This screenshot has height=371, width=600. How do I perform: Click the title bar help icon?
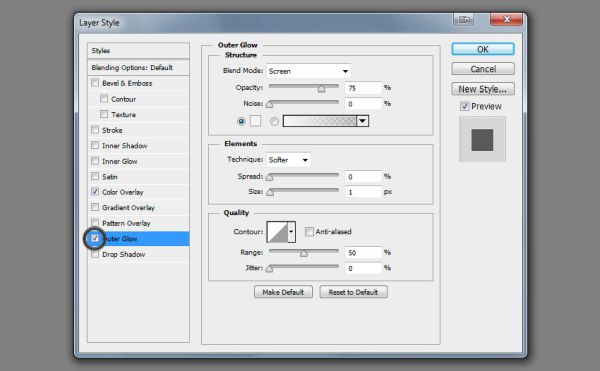coord(464,19)
